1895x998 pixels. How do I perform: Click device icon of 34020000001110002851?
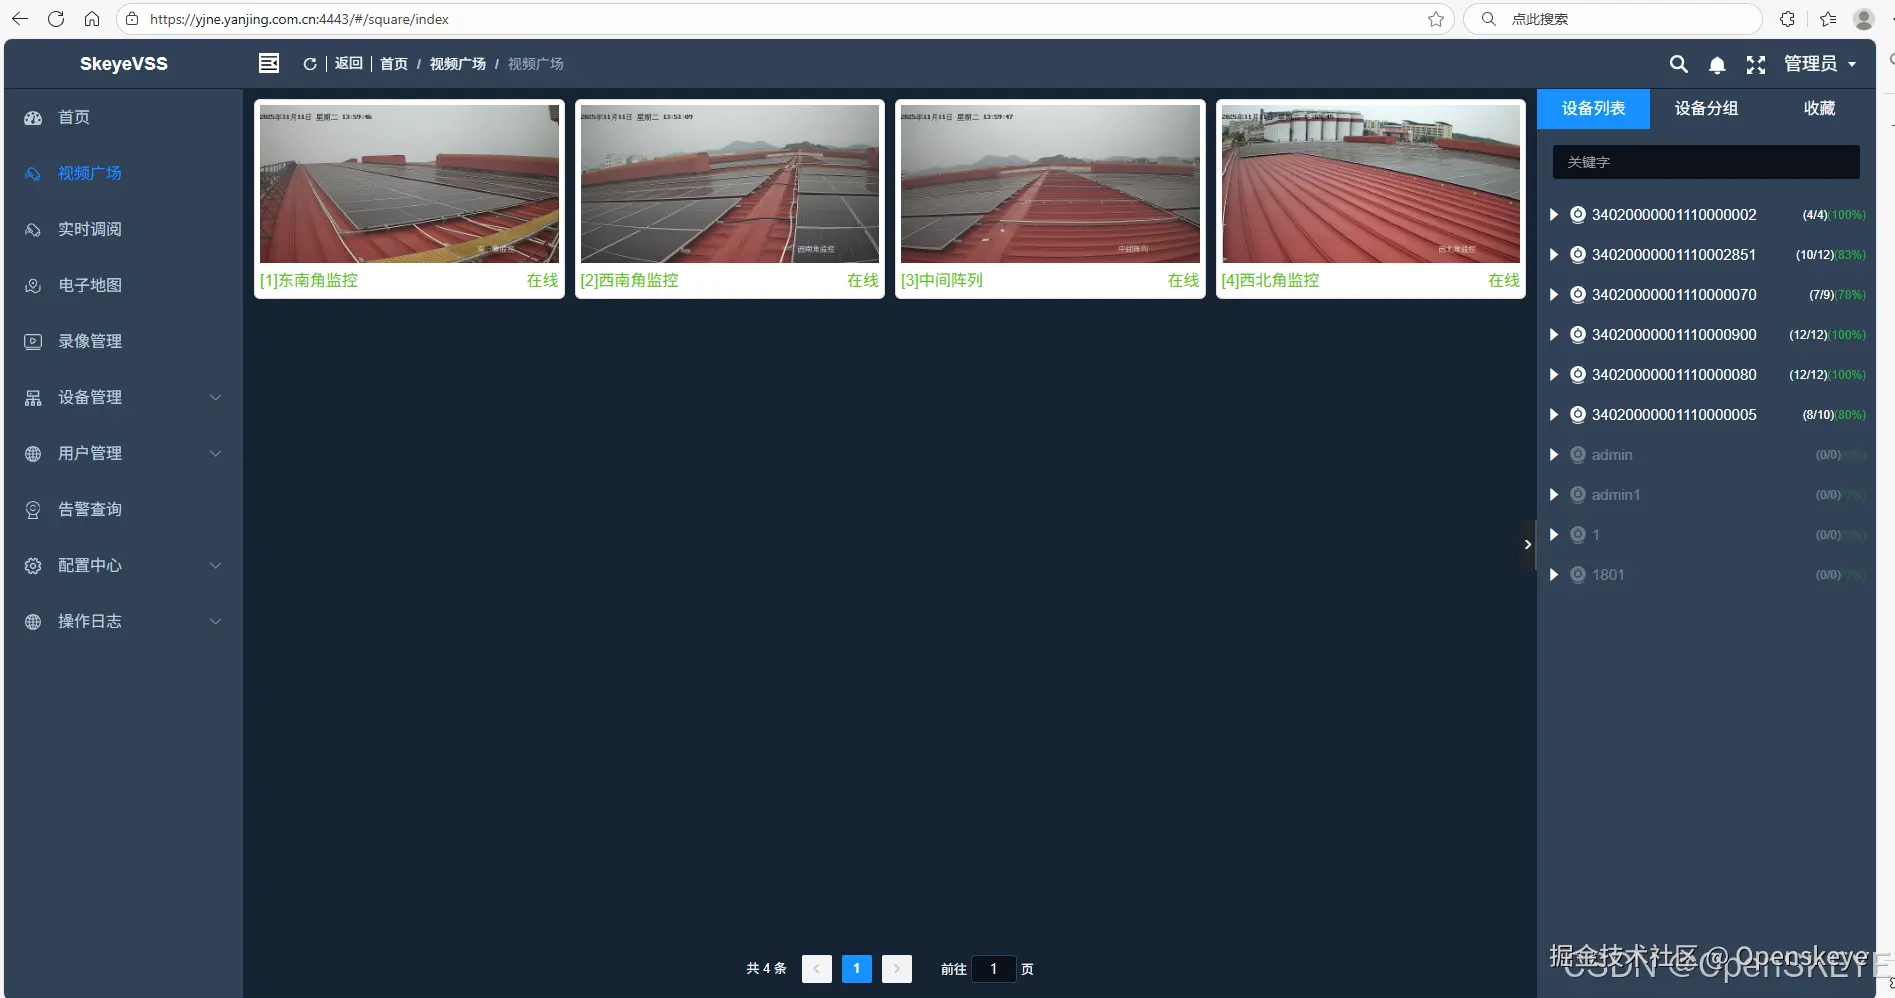tap(1578, 254)
